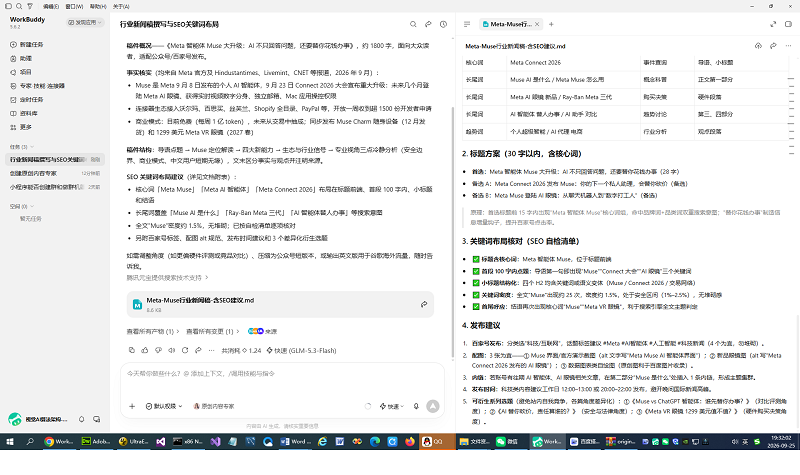The image size is (800, 475).
Task: Toggle the 关键词密度 checklist checkbox
Action: point(476,295)
